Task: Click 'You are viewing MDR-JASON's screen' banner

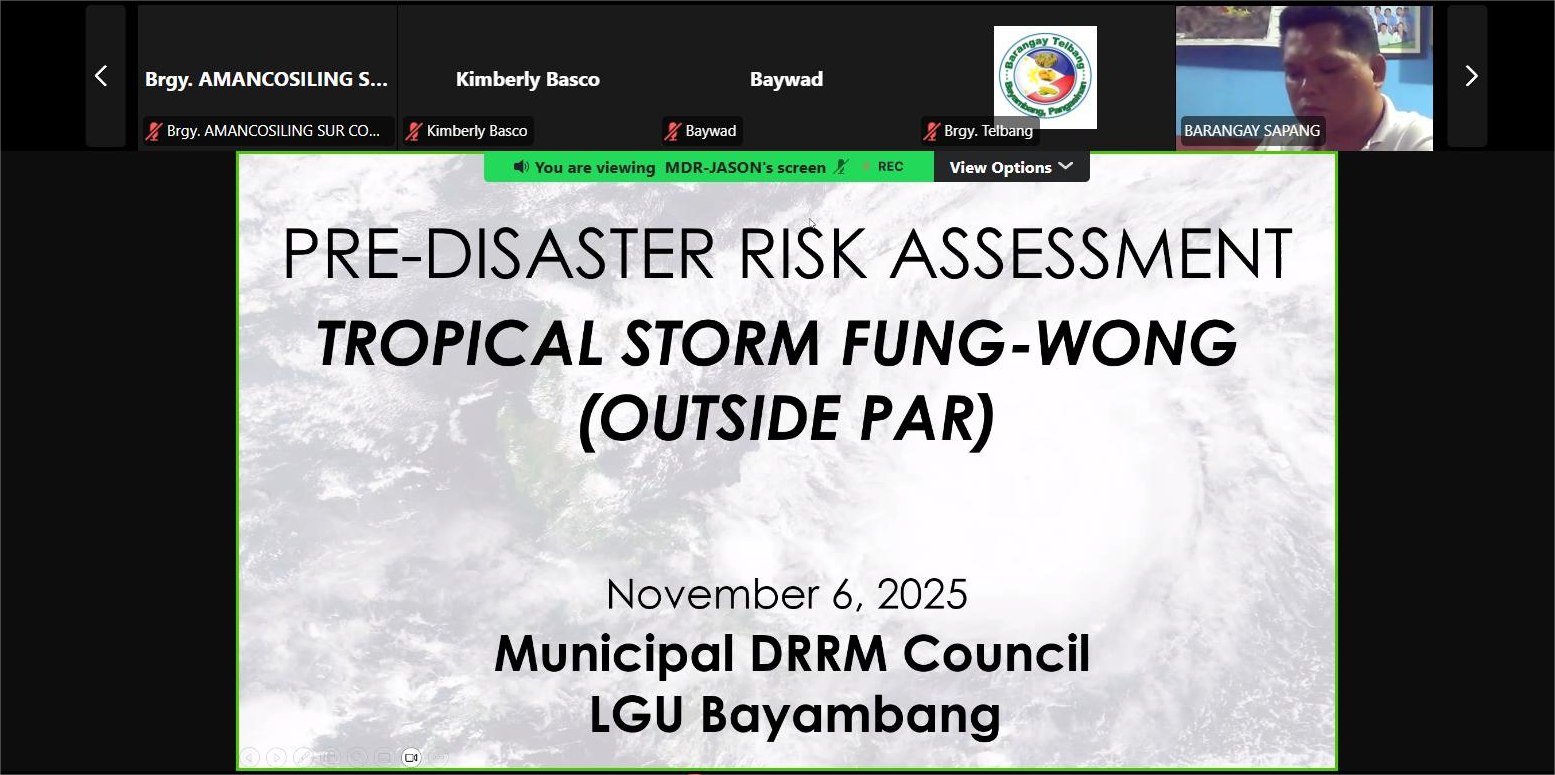Action: pos(680,167)
